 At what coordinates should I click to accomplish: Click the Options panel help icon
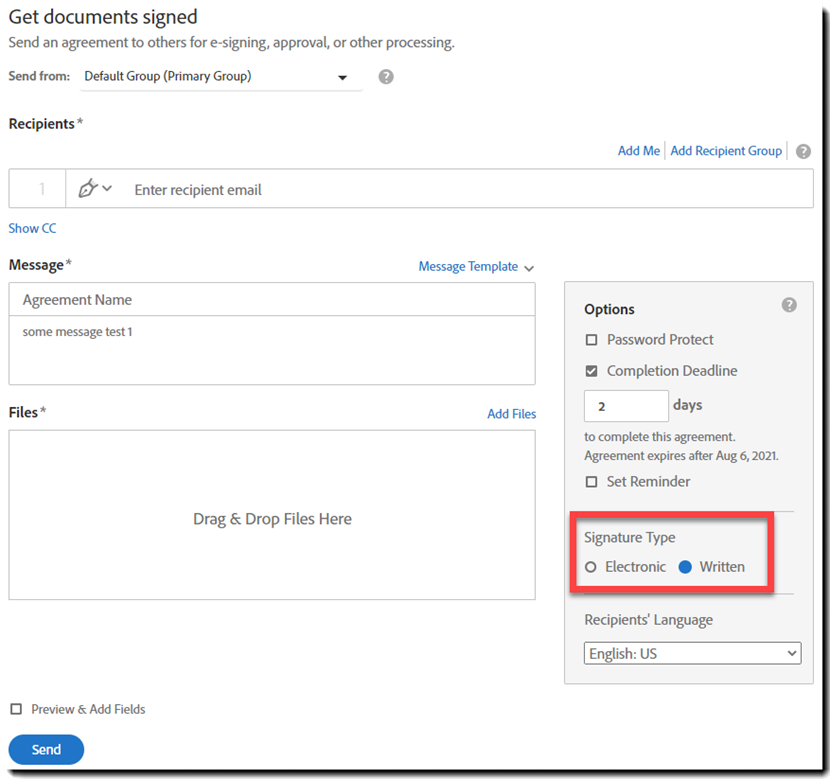(789, 305)
